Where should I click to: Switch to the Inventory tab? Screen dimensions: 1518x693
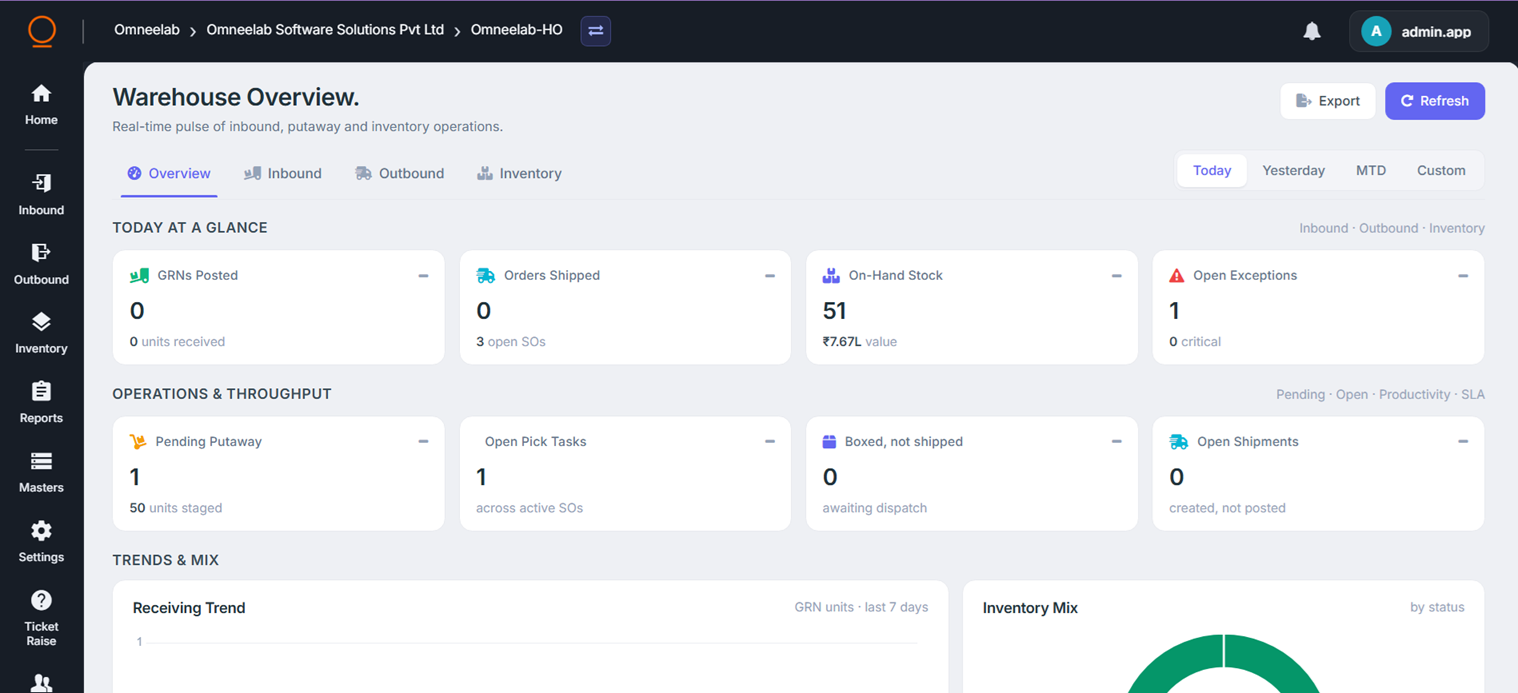(x=519, y=174)
